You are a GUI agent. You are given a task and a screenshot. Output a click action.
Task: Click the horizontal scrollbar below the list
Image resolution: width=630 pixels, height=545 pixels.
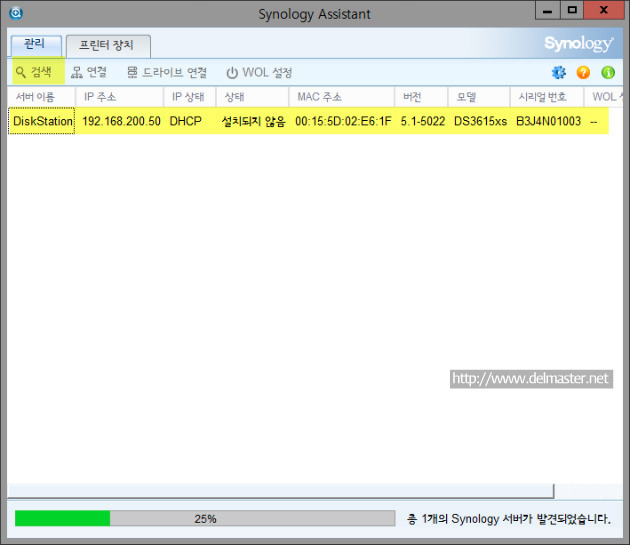281,491
